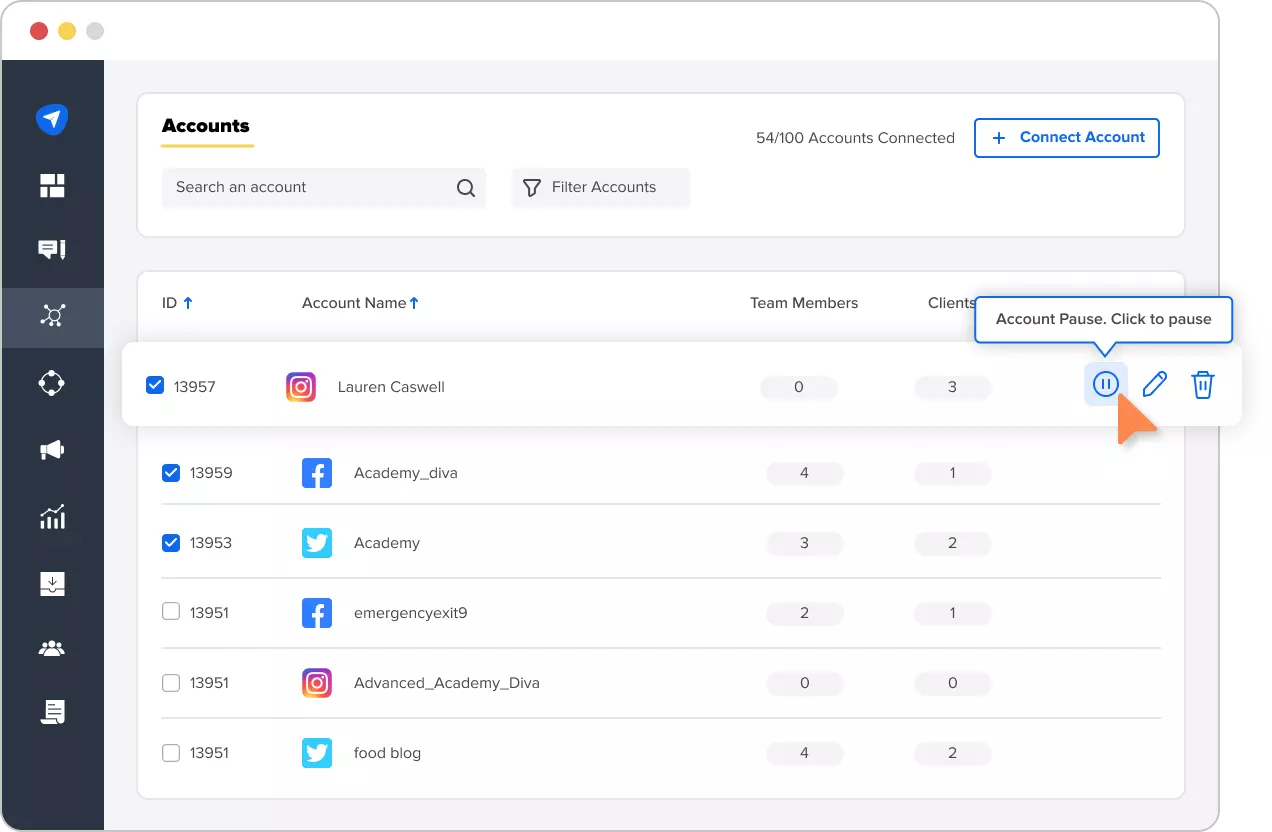Click the Twitter icon beside Academy

pyautogui.click(x=317, y=543)
